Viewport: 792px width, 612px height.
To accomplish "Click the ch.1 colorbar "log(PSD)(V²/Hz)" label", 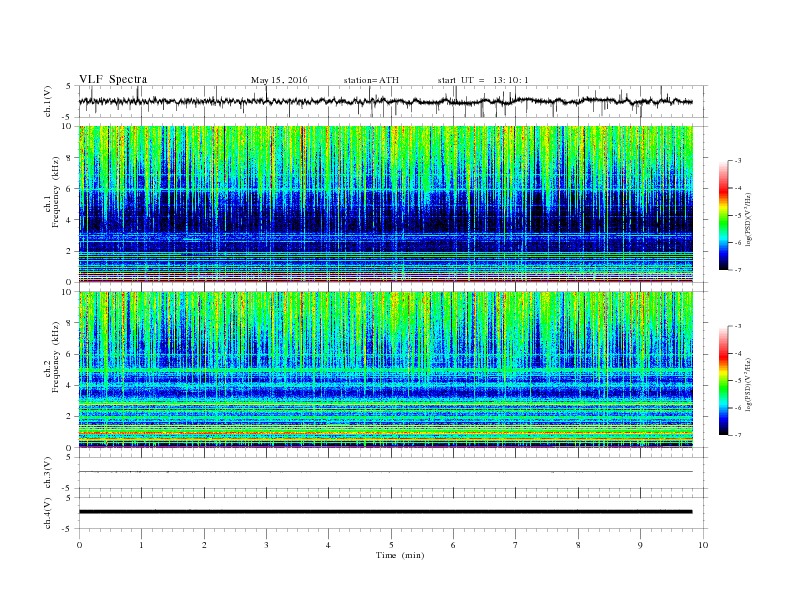I will click(x=748, y=219).
